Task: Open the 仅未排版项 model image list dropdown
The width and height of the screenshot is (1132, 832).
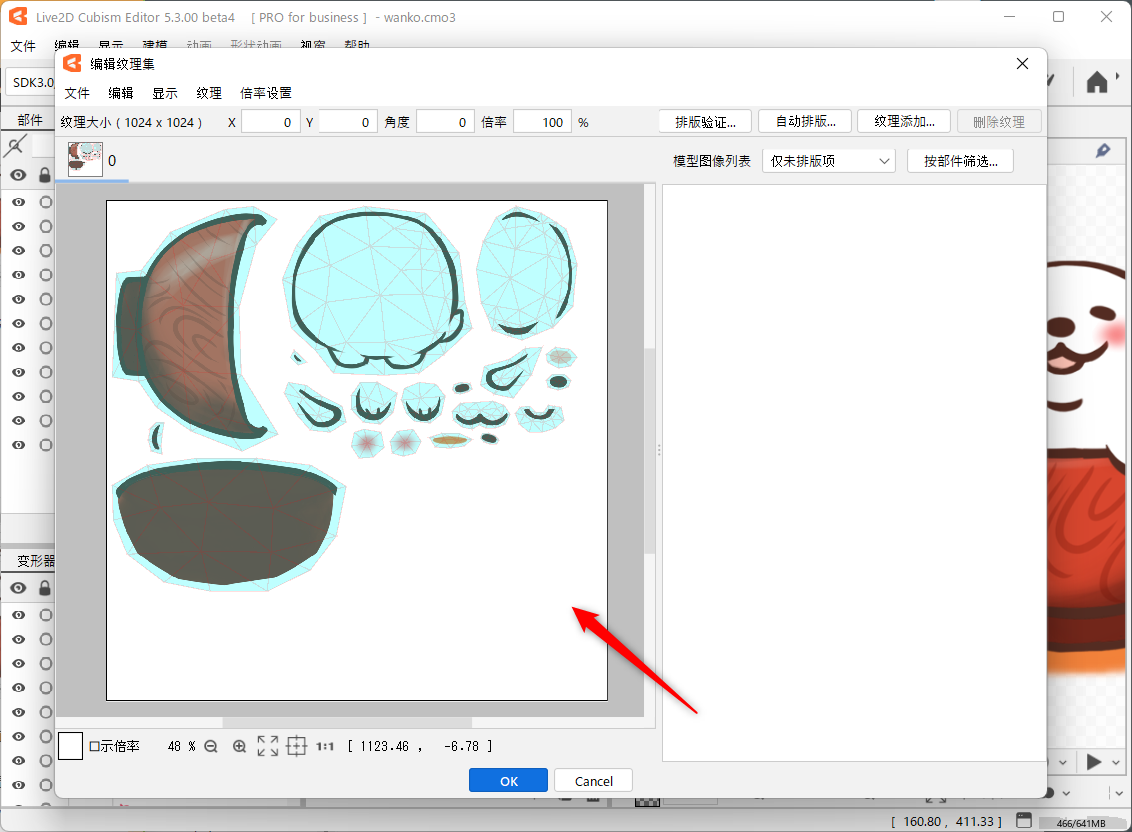Action: [x=828, y=161]
